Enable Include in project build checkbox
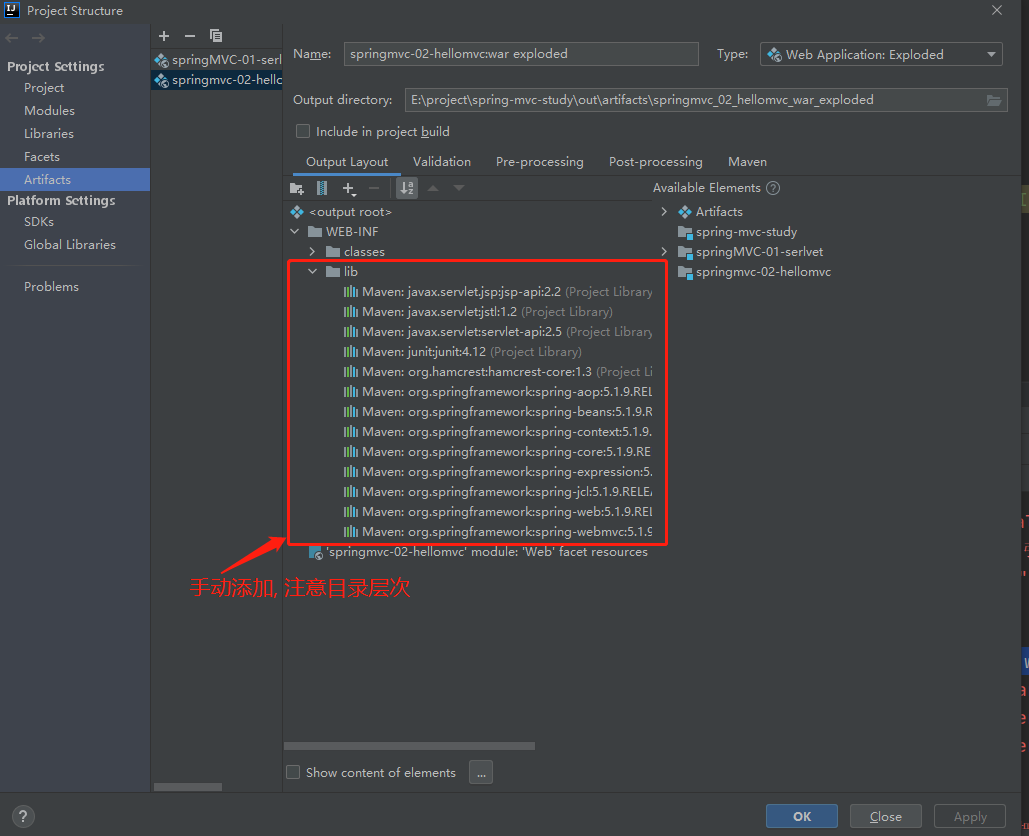 coord(303,131)
